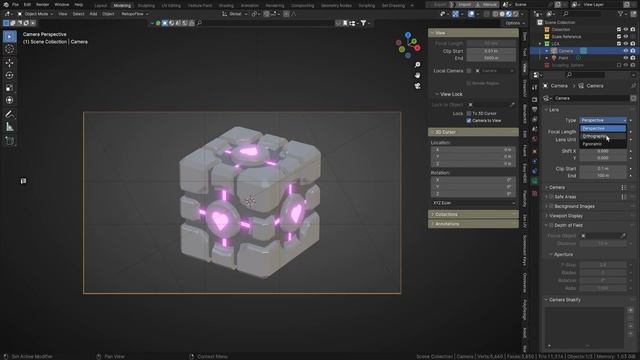
Task: Collapse the 3D Cursor panel
Action: [473, 132]
